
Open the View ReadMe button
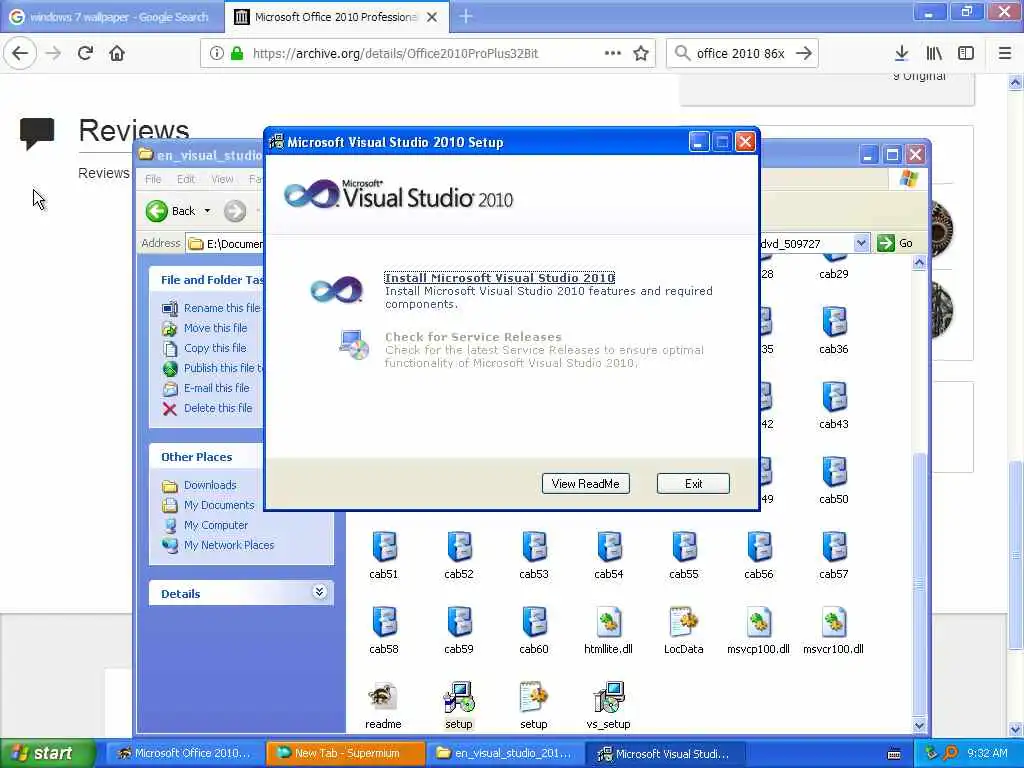(586, 484)
